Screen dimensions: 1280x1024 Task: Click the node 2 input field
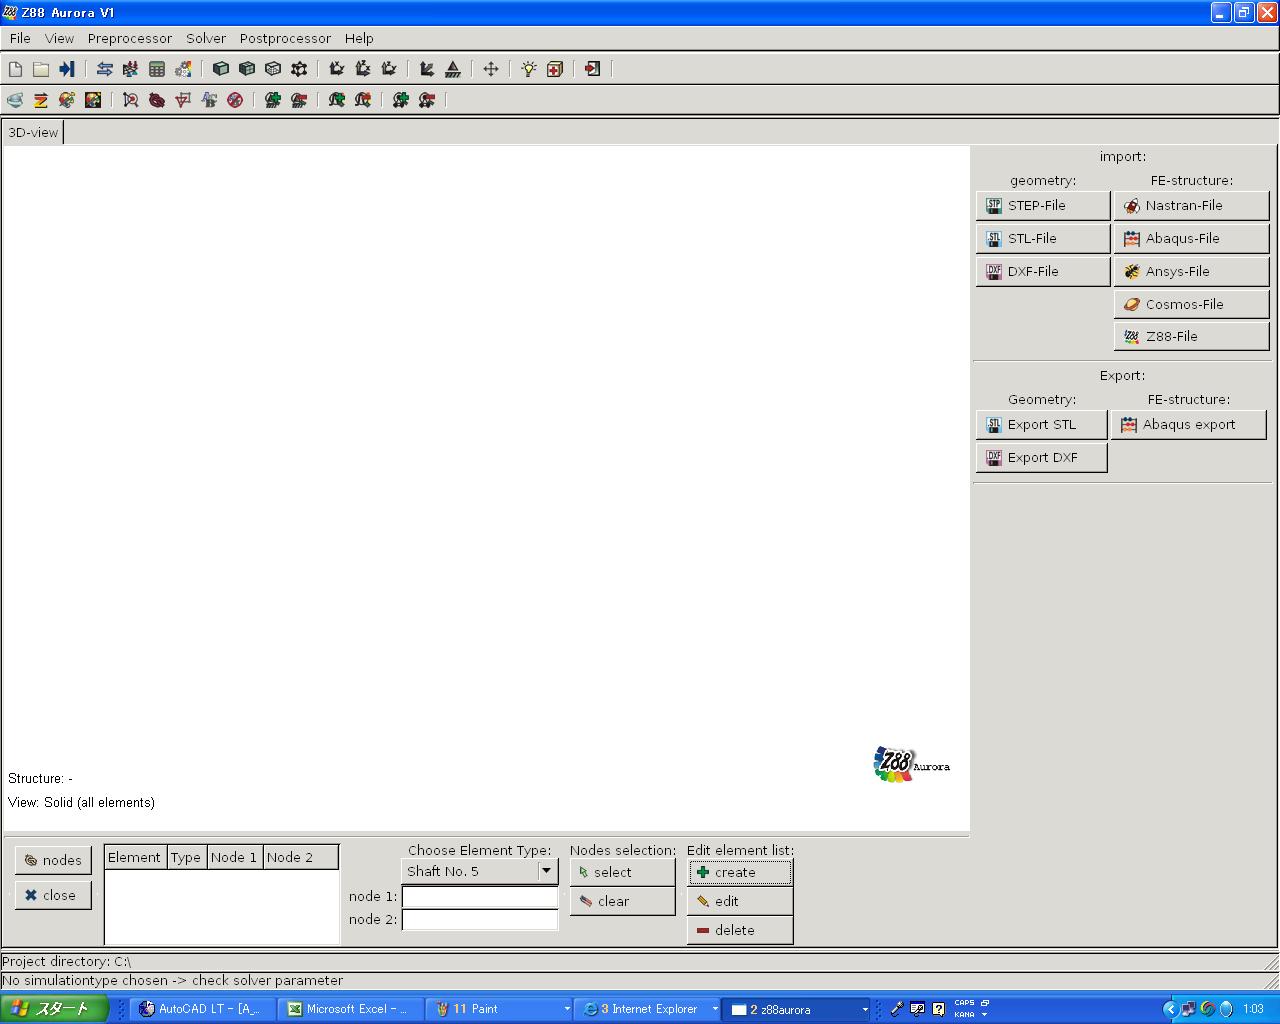tap(480, 920)
